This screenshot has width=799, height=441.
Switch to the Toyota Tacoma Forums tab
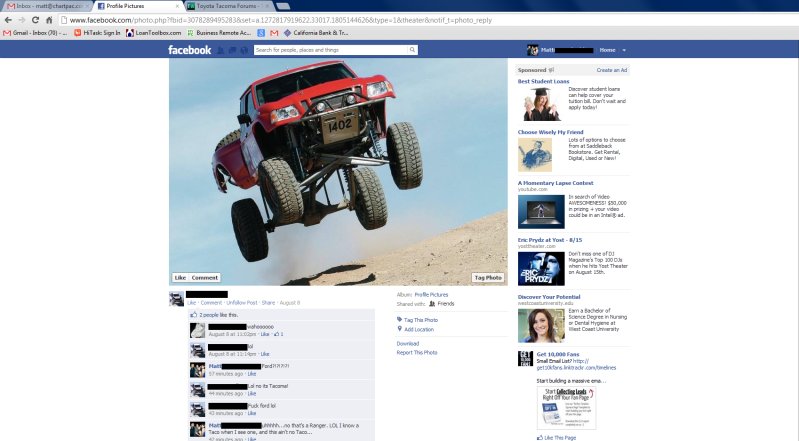tap(228, 6)
